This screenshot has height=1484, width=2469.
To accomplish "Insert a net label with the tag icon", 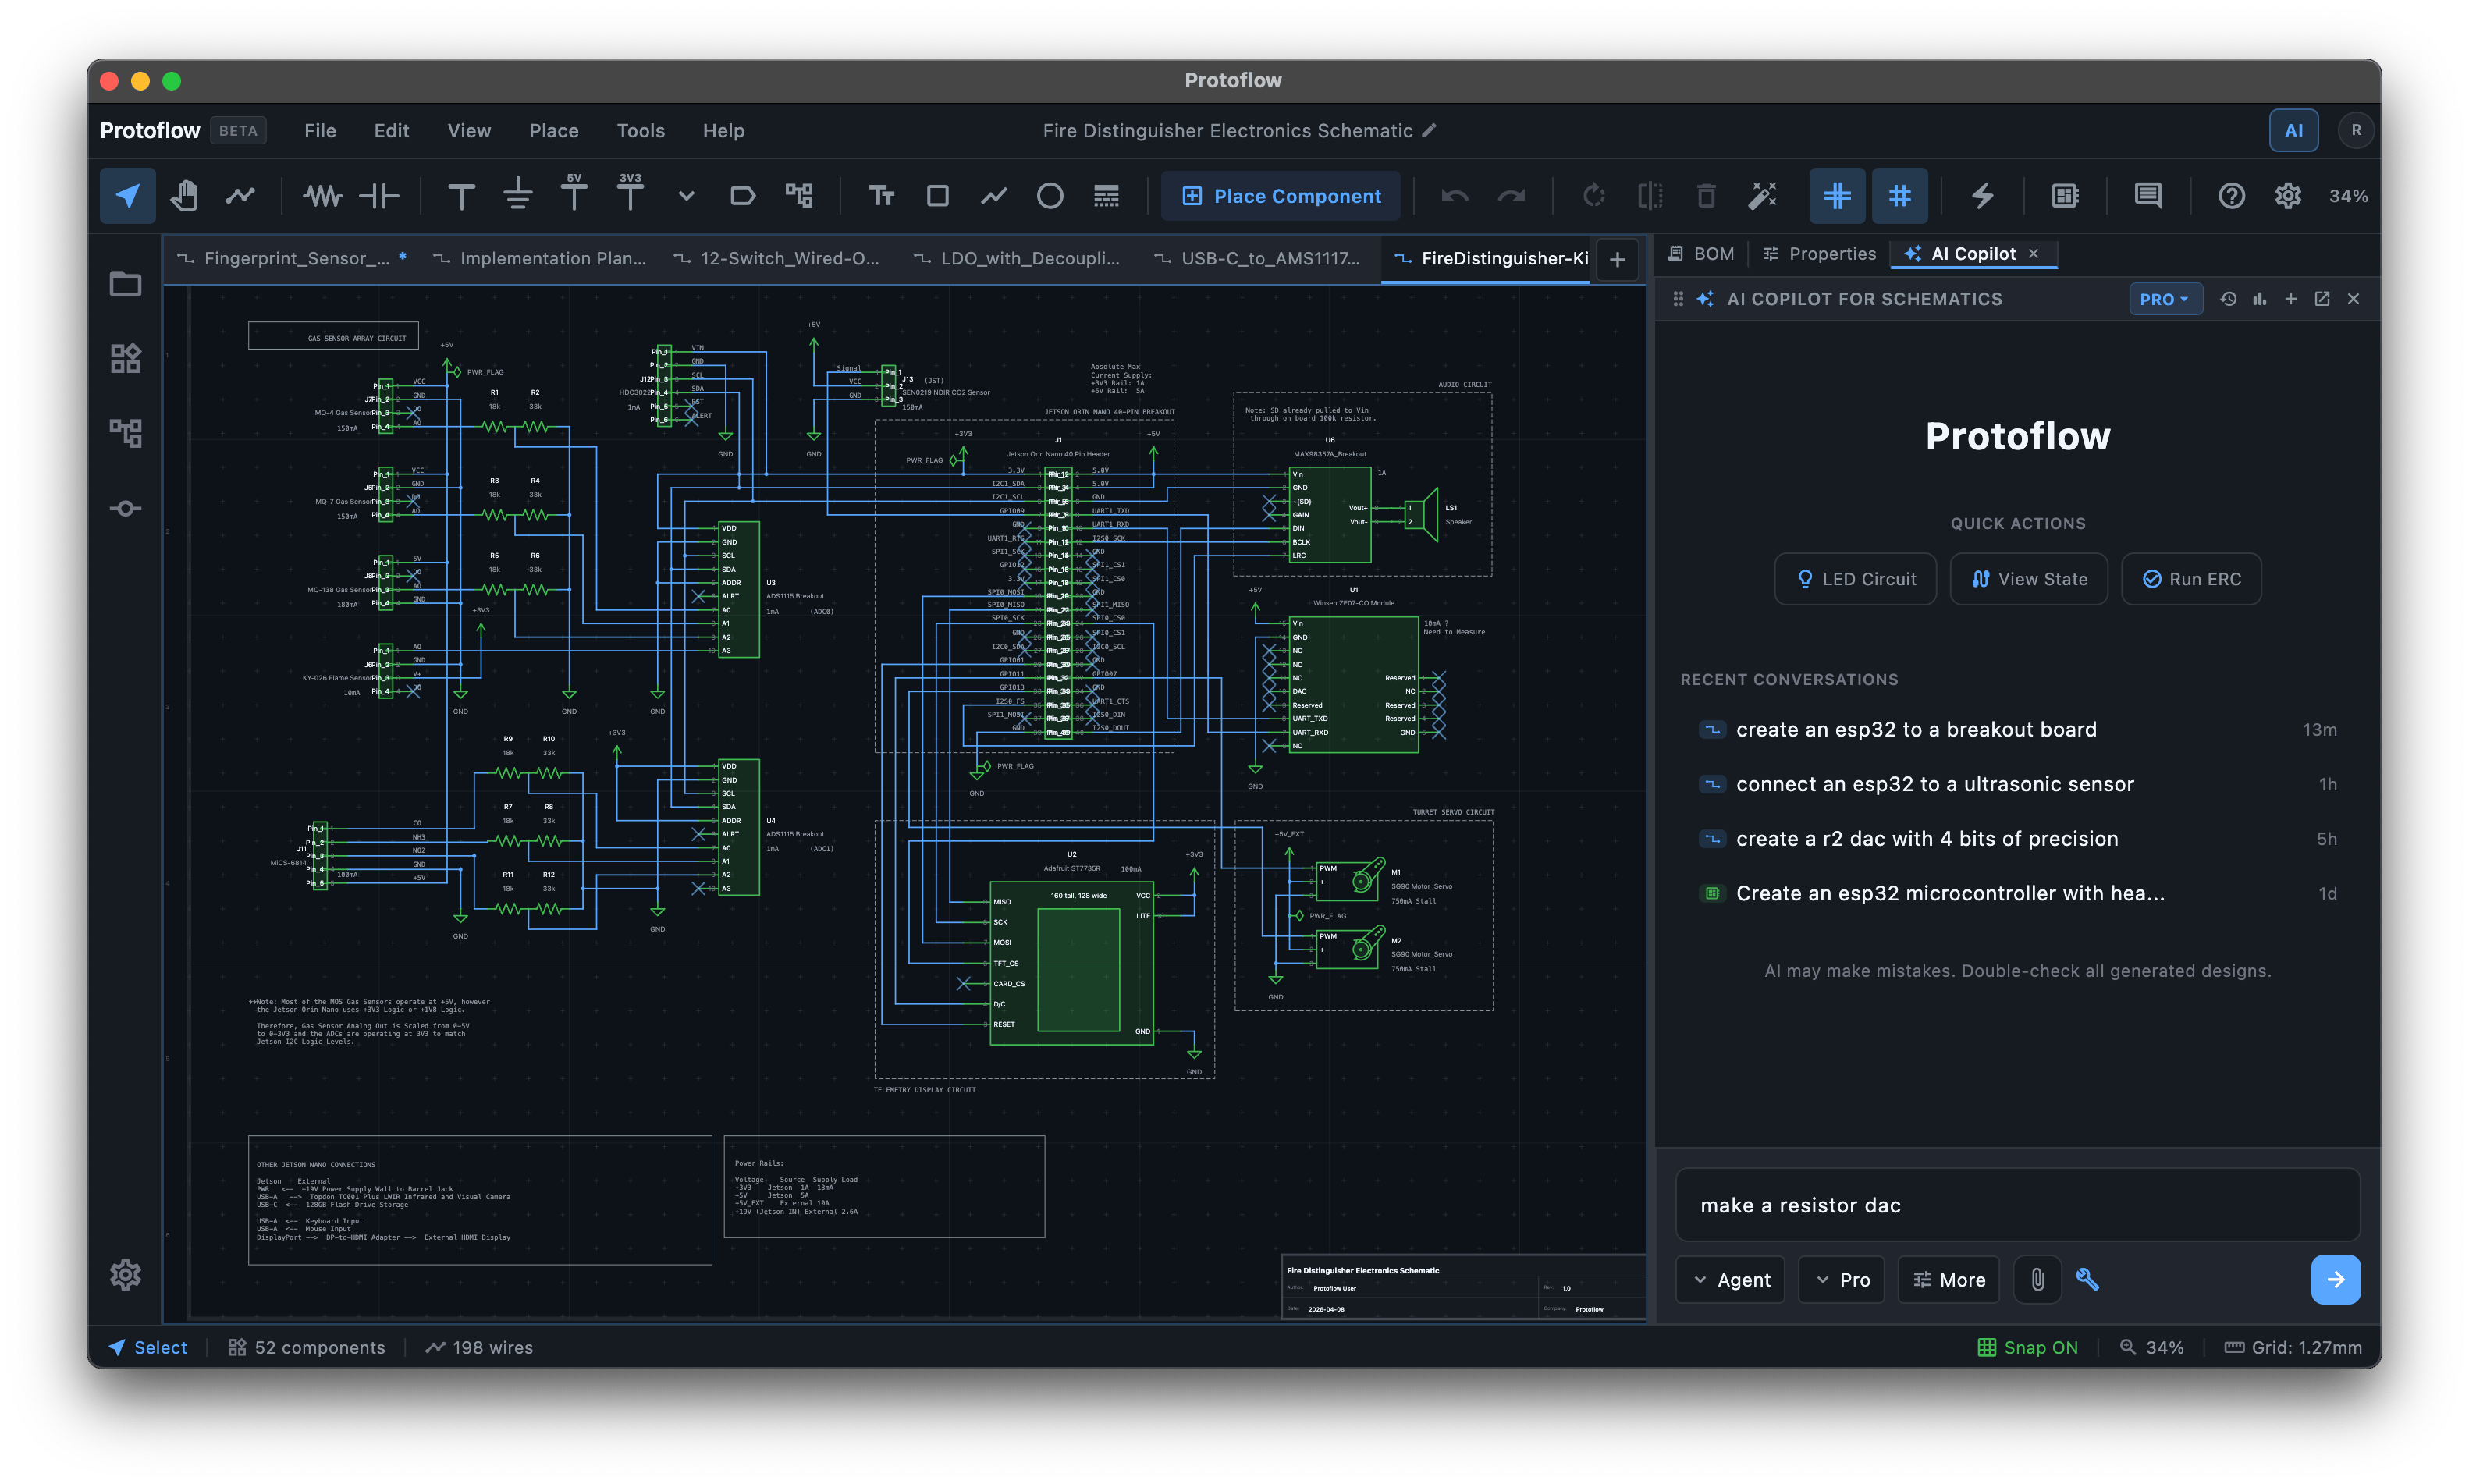I will pyautogui.click(x=742, y=196).
